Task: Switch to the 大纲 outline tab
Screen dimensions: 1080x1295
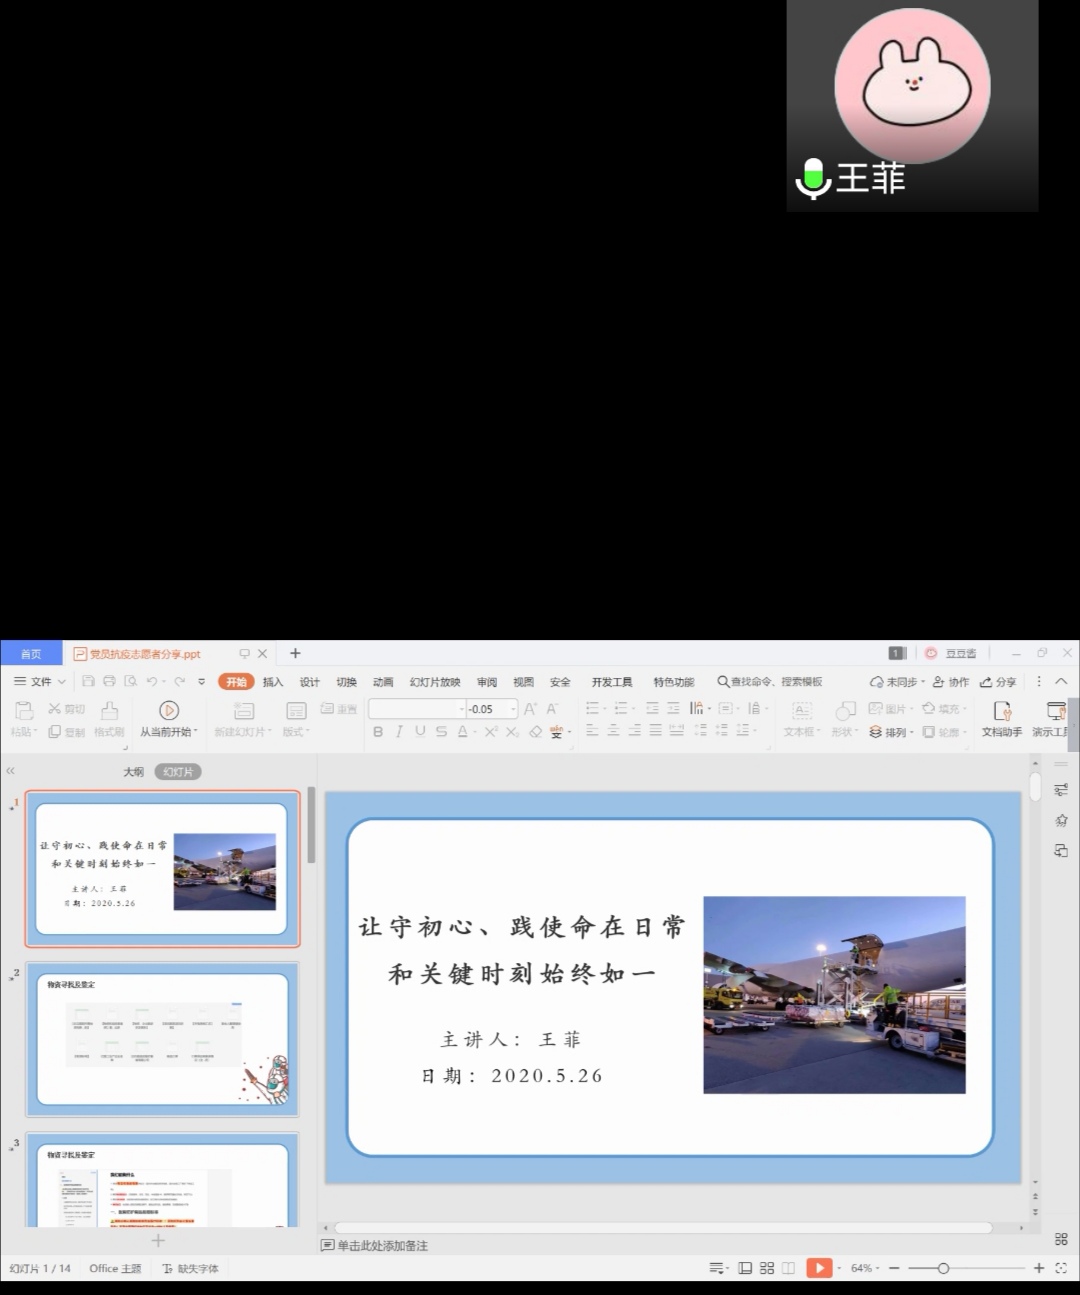Action: (x=133, y=772)
